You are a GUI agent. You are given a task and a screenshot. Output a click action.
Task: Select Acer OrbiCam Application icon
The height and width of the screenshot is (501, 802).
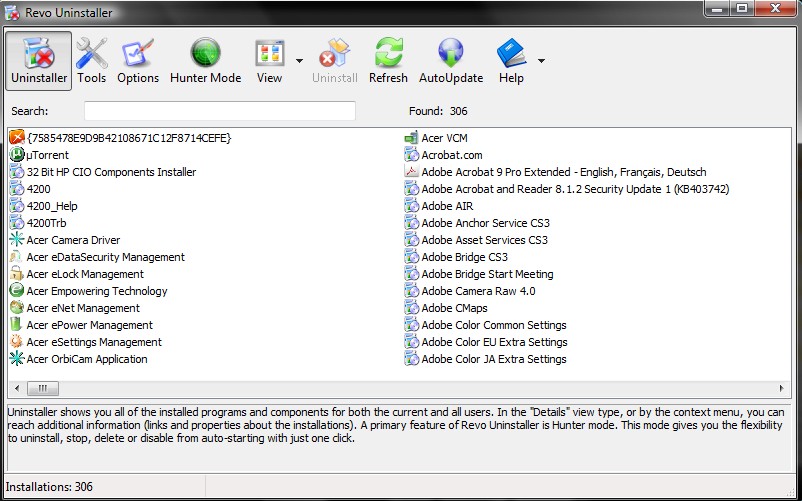tap(17, 358)
